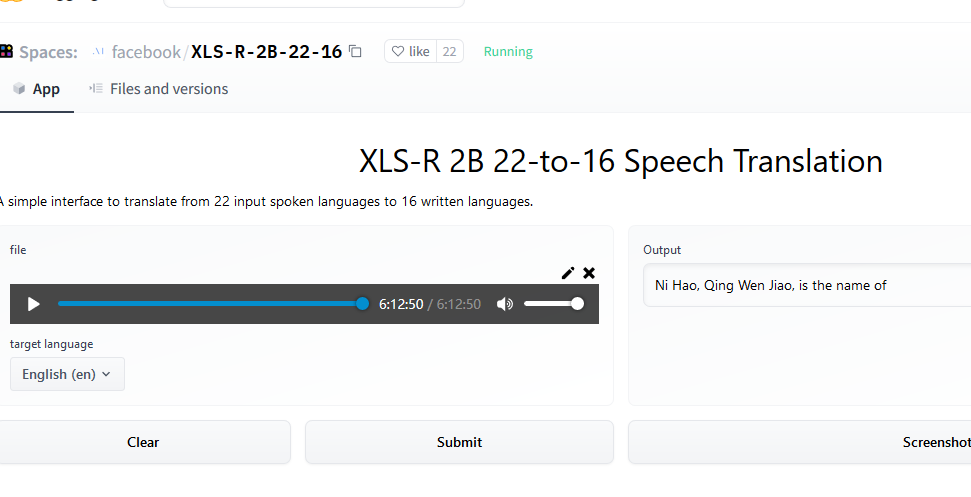
Task: Click the like count showing 22
Action: coord(450,52)
